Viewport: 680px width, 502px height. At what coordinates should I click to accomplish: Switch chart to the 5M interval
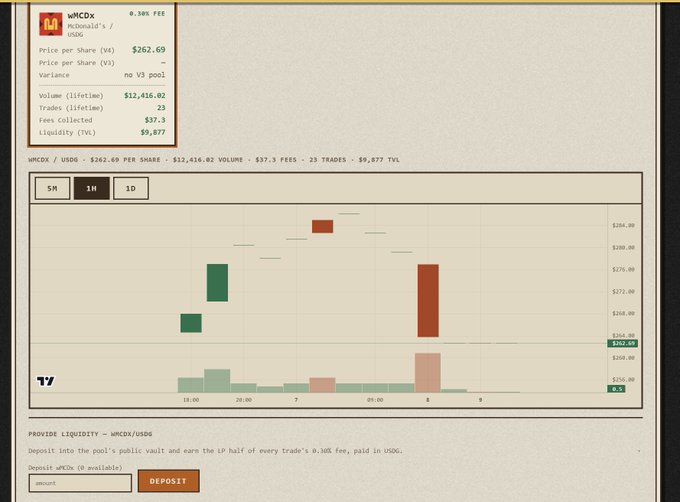point(52,189)
